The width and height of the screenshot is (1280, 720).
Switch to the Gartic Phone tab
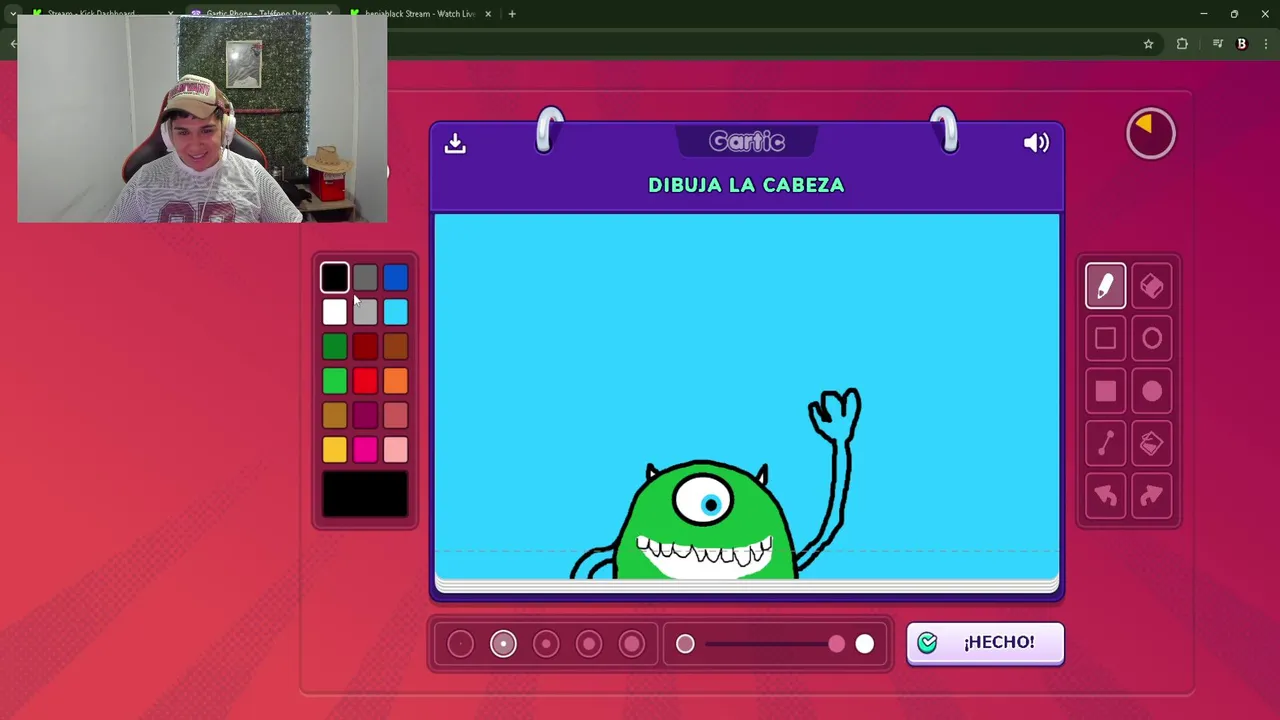pyautogui.click(x=262, y=14)
